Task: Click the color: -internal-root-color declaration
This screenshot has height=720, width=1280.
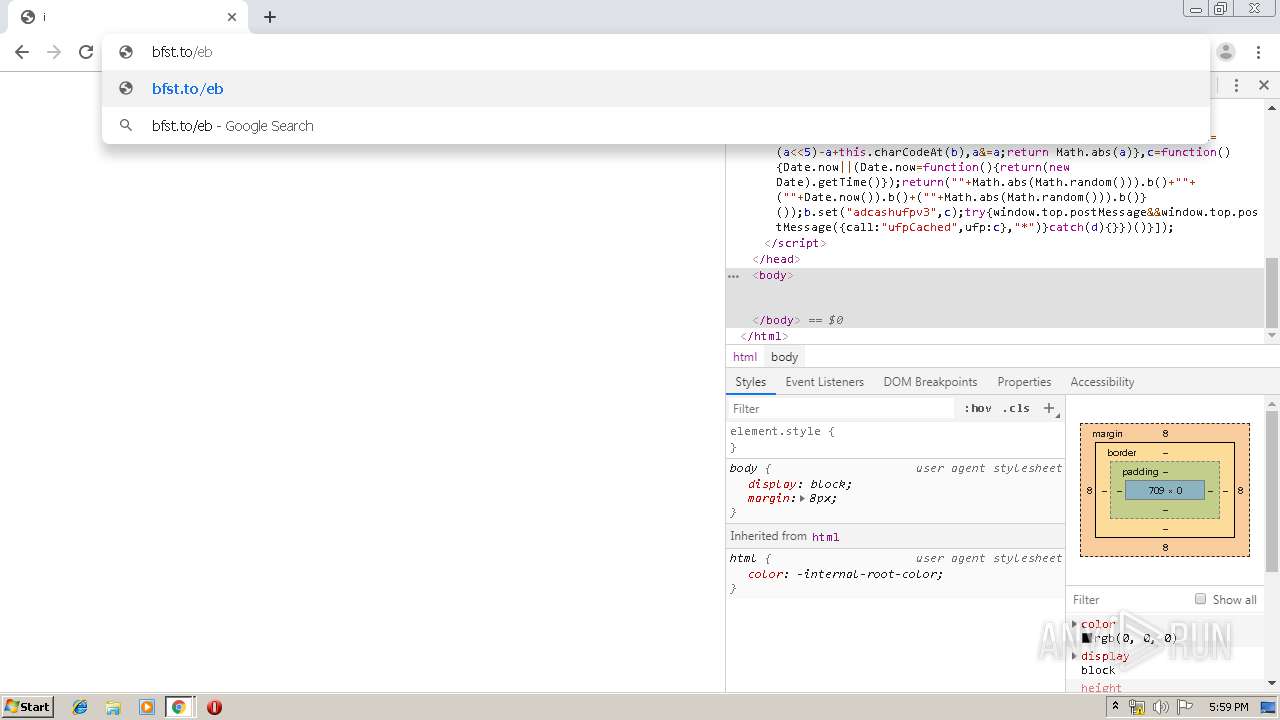Action: tap(846, 574)
